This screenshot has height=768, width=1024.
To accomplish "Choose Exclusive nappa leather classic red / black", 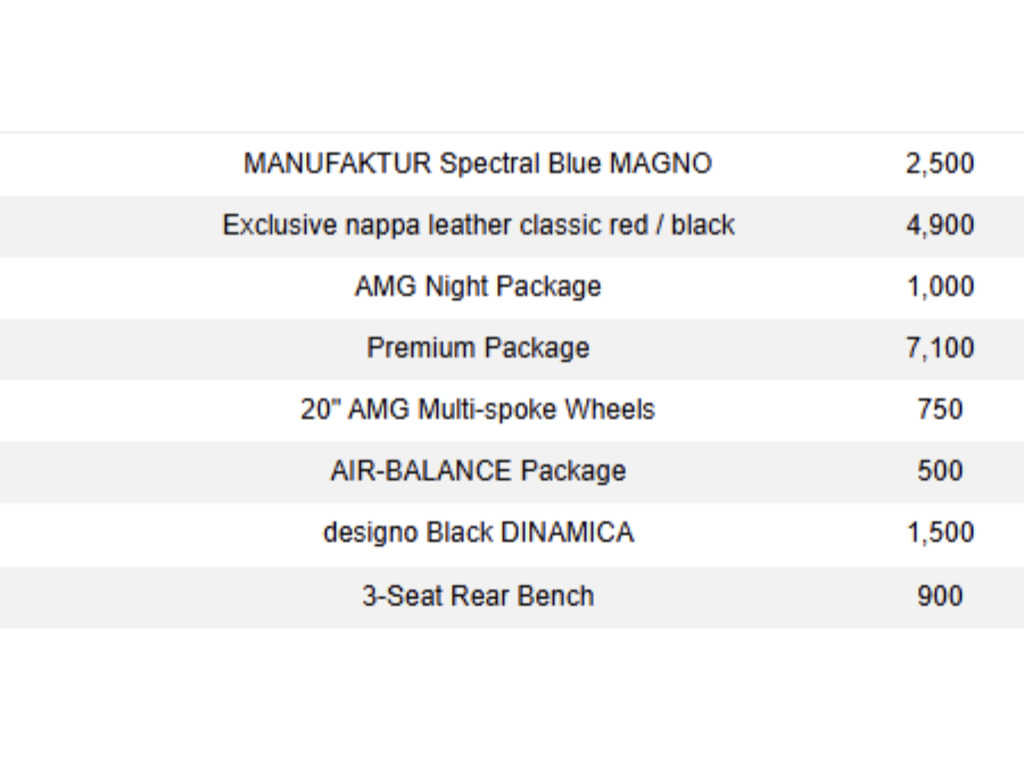I will pyautogui.click(x=478, y=225).
